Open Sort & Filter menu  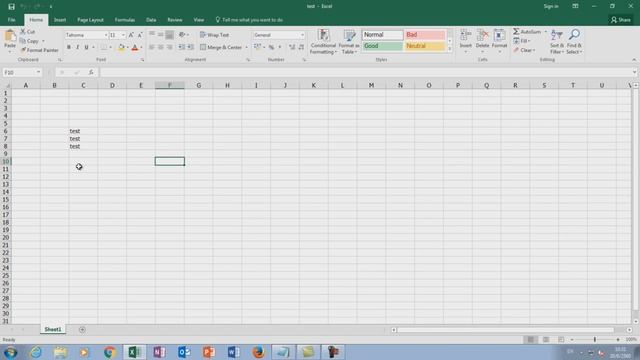(557, 42)
